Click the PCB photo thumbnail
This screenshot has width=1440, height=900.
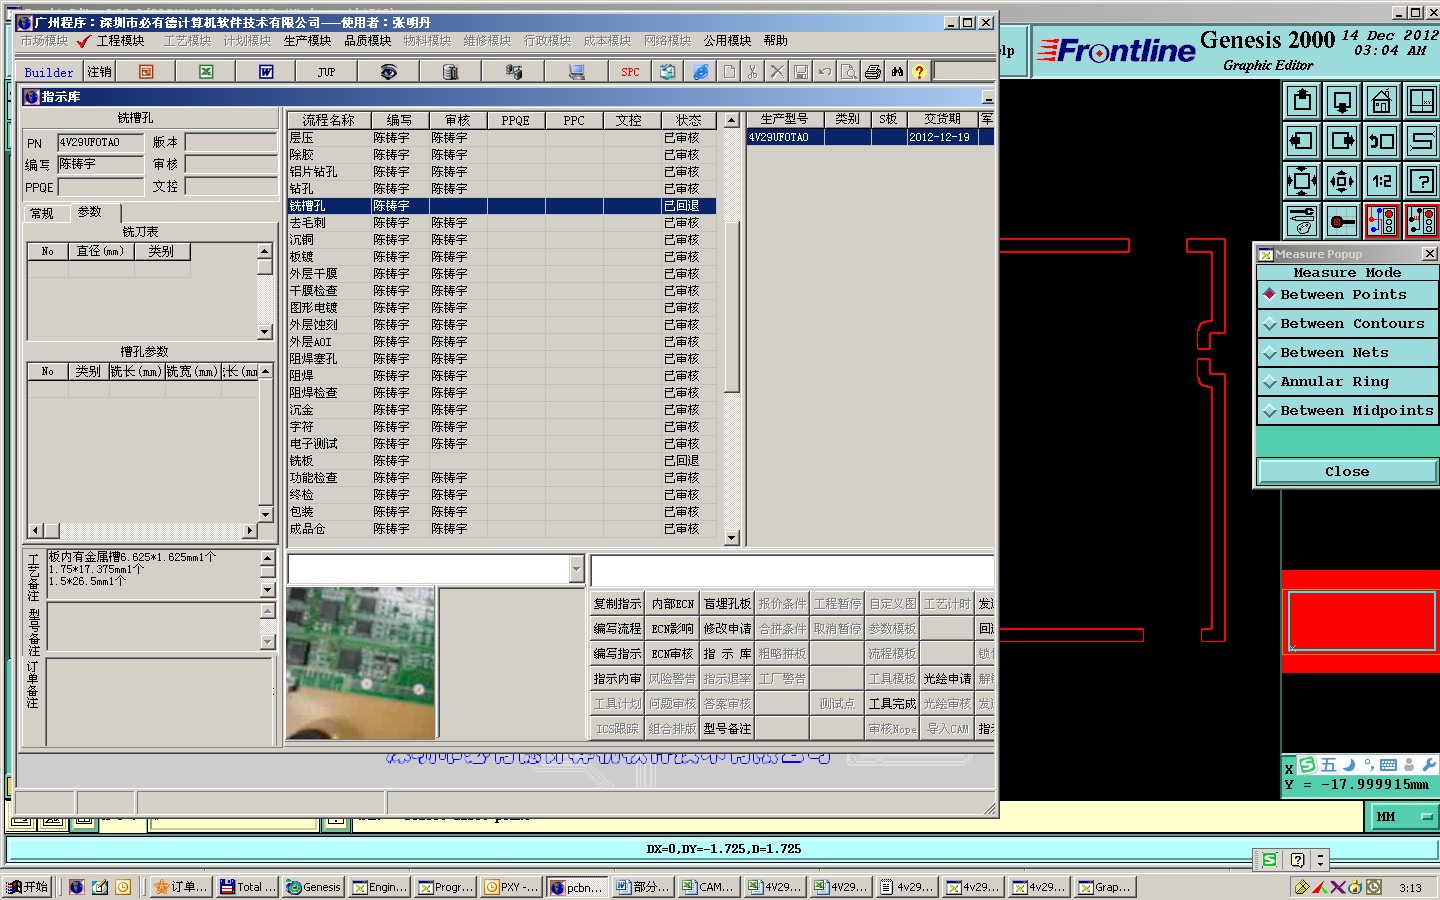point(361,663)
